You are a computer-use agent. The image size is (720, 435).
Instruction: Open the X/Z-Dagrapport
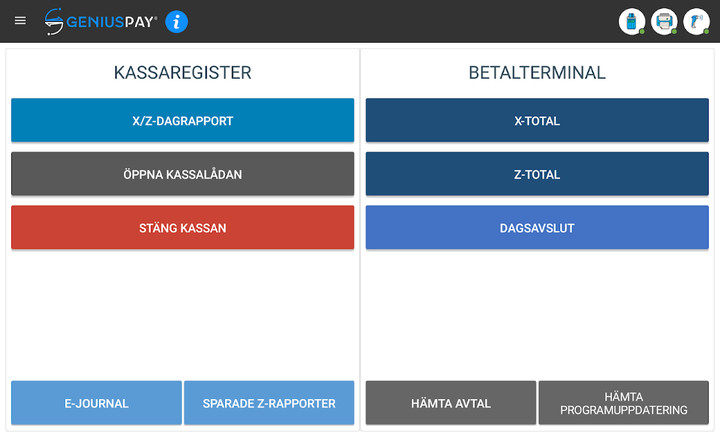182,121
